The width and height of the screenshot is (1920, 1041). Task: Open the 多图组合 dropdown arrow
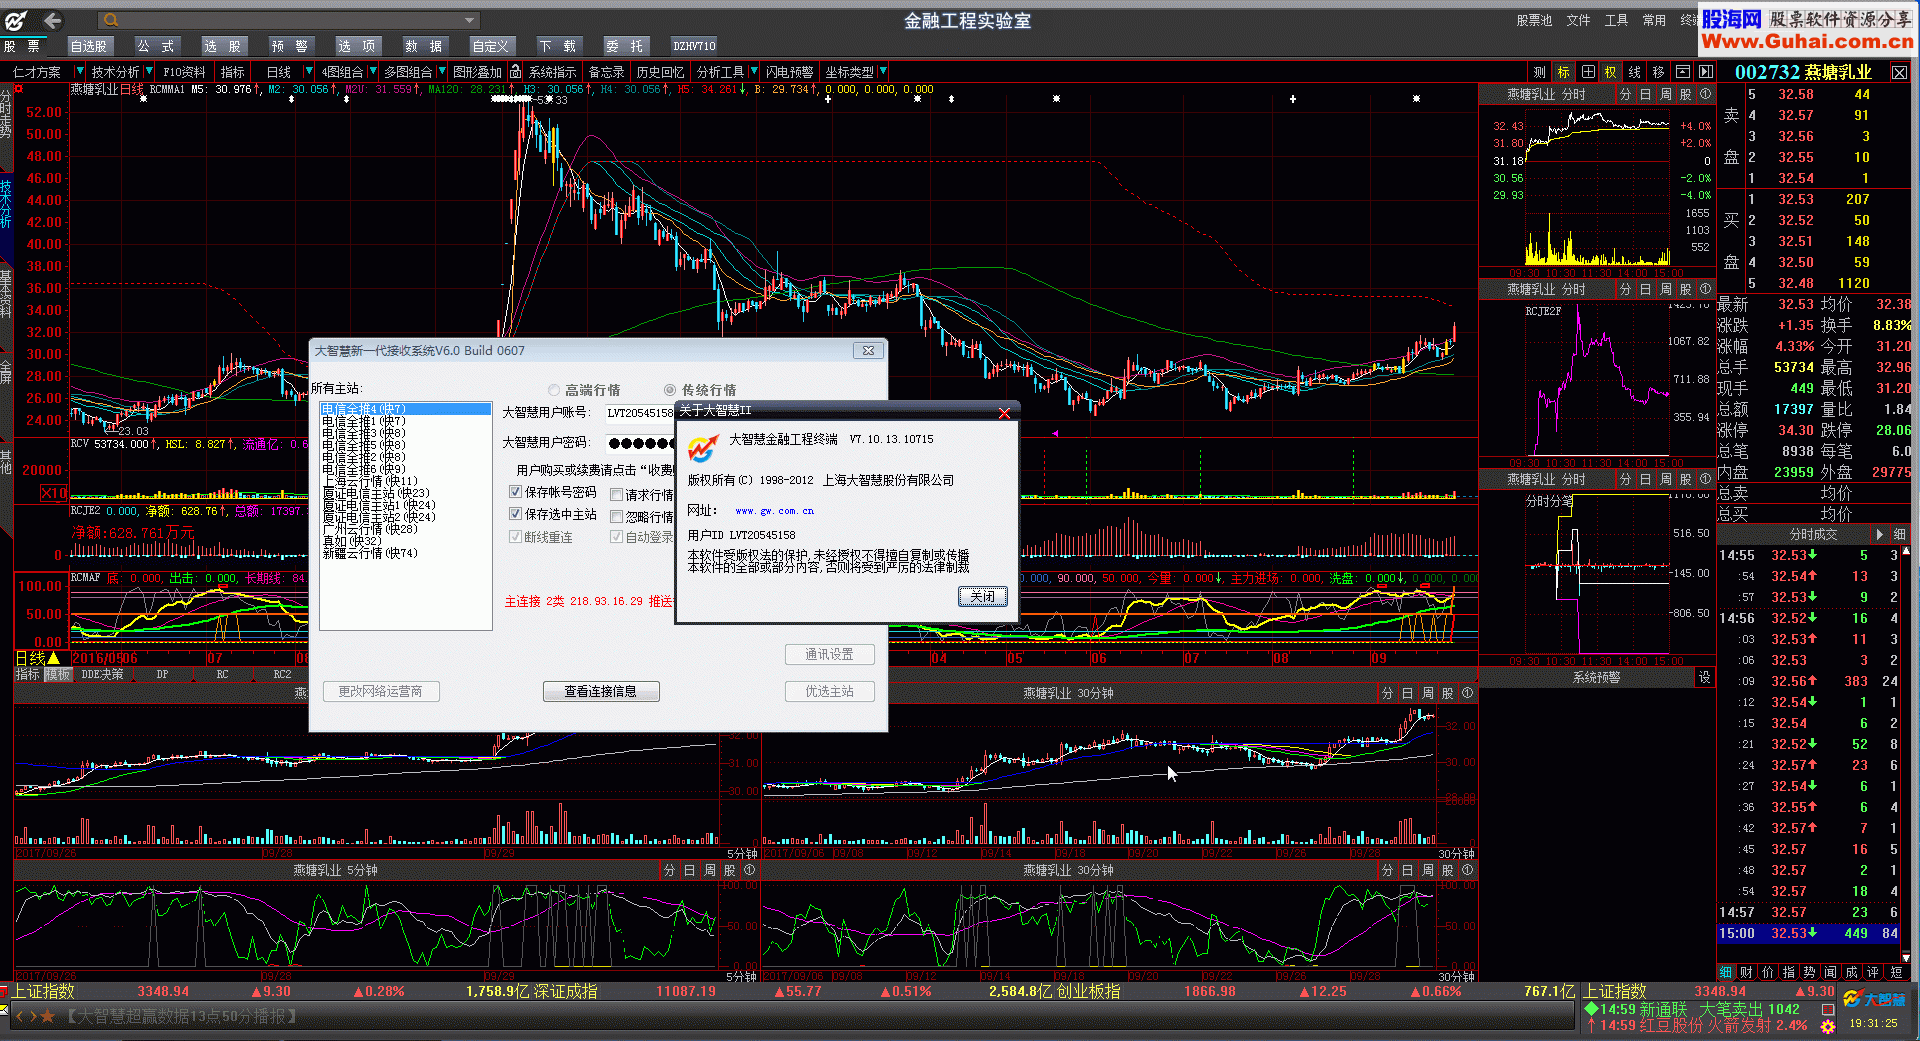(x=441, y=72)
